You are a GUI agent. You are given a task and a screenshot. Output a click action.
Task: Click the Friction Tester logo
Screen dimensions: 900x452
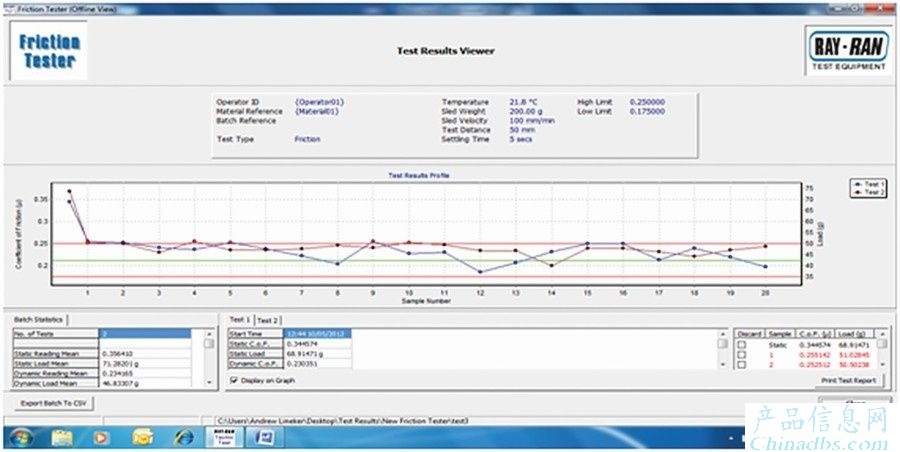[49, 51]
